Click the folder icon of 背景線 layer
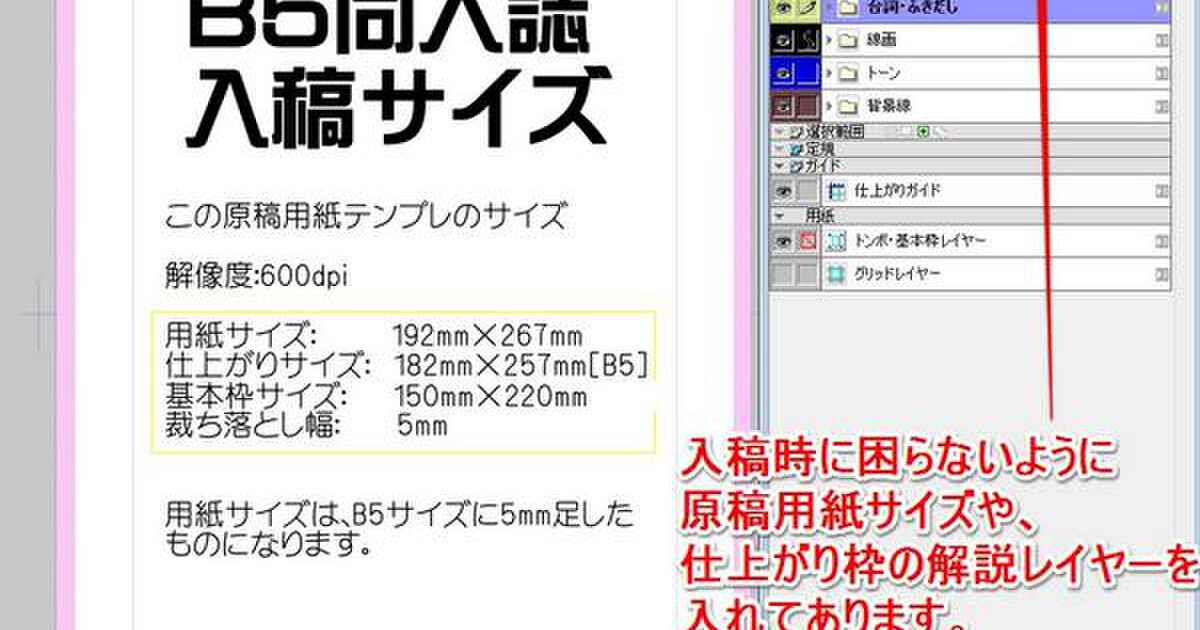 [x=848, y=106]
